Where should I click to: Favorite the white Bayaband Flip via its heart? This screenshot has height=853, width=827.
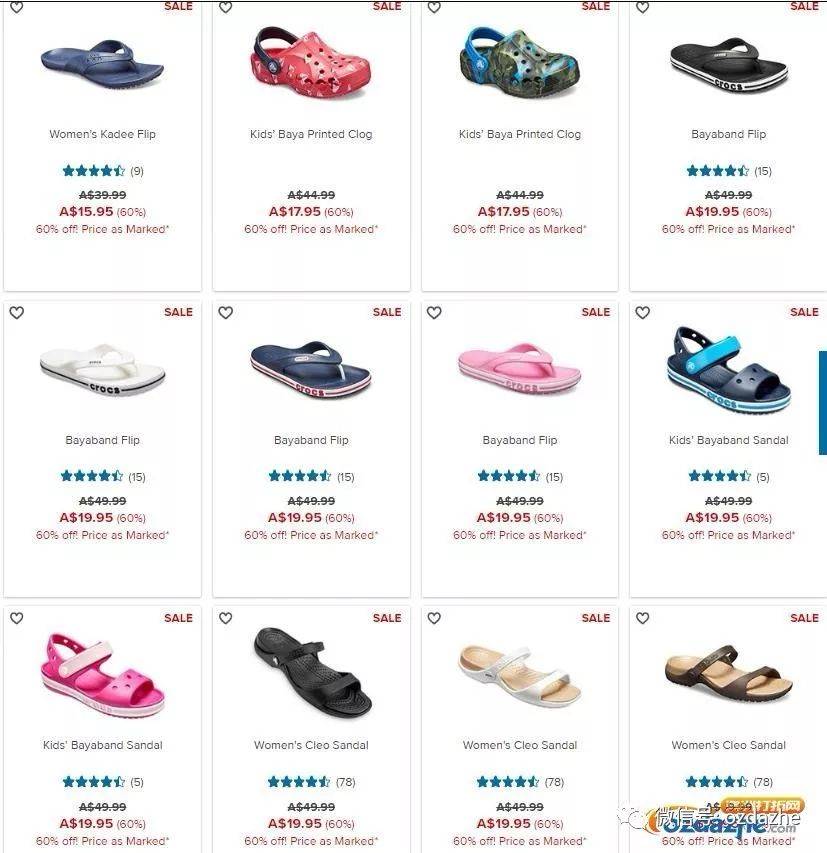[17, 312]
